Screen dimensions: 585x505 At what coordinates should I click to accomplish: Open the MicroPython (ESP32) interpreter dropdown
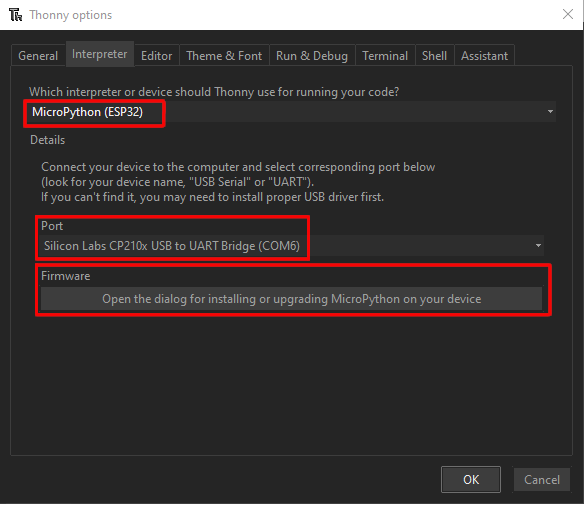(291, 112)
